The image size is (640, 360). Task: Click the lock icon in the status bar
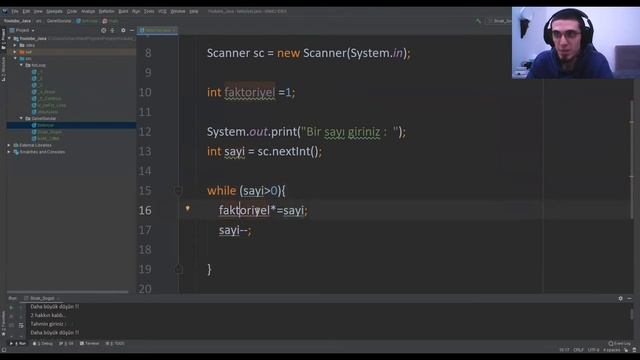pyautogui.click(x=626, y=350)
